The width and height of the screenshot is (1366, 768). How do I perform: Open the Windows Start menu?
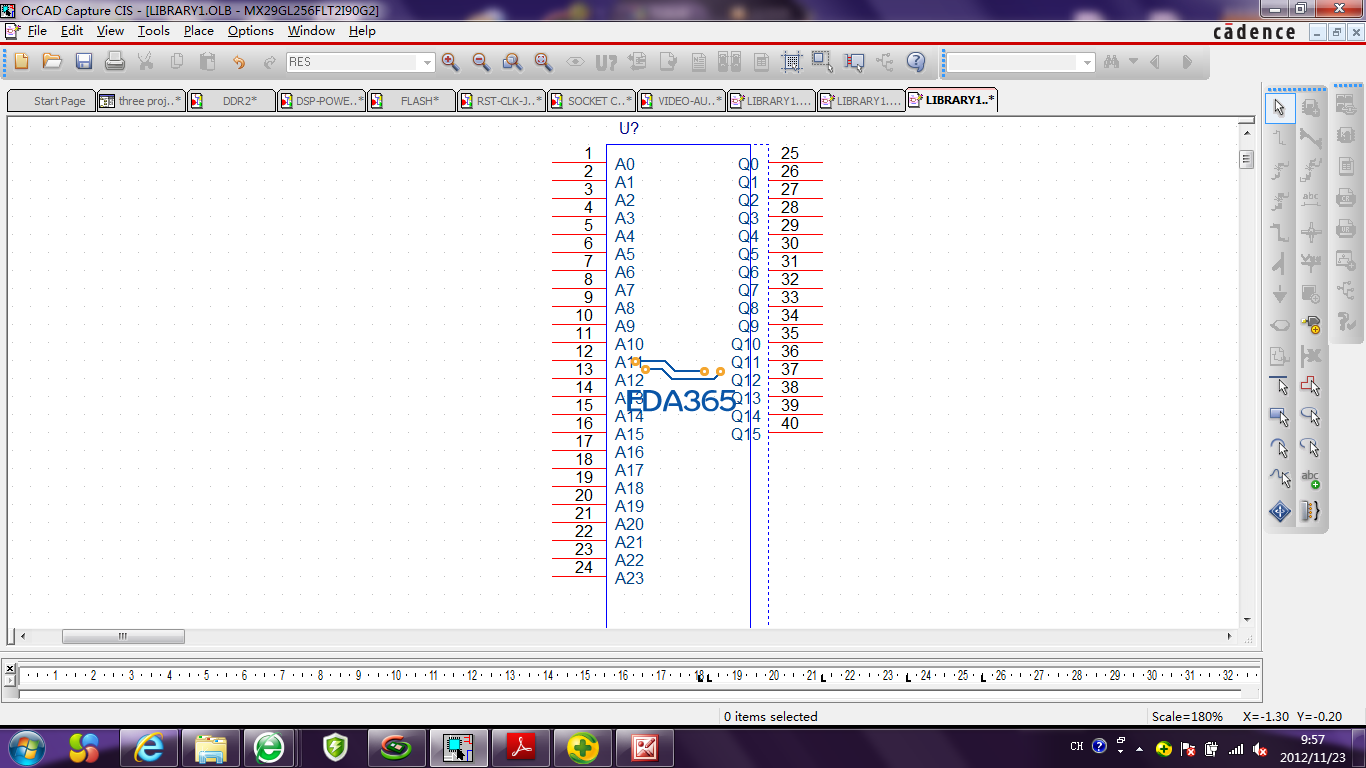pyautogui.click(x=26, y=747)
